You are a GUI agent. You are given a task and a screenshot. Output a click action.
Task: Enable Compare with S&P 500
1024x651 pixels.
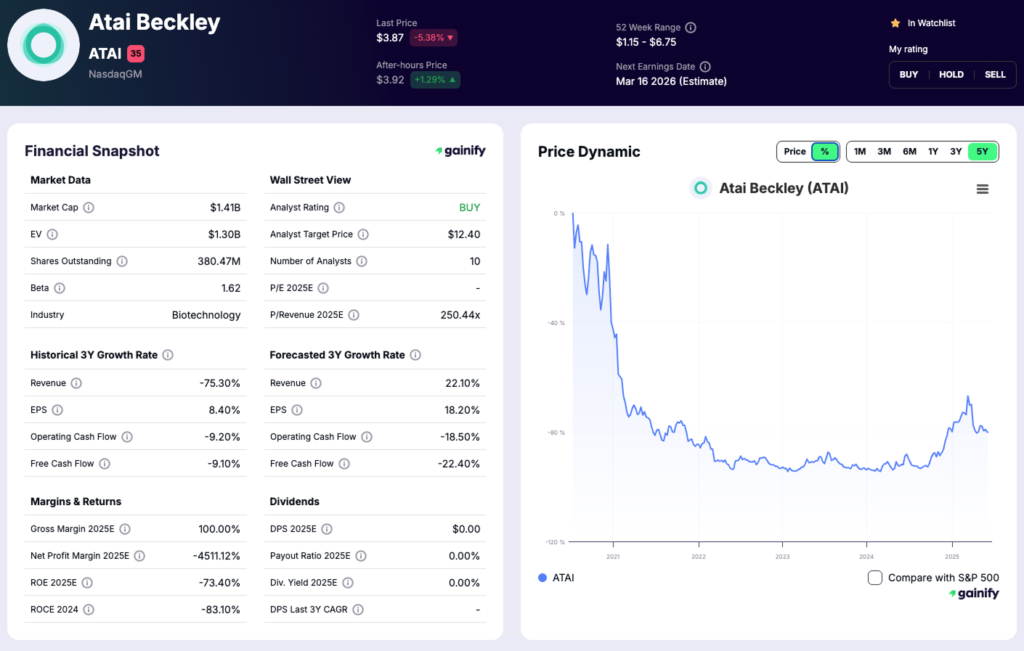click(875, 577)
